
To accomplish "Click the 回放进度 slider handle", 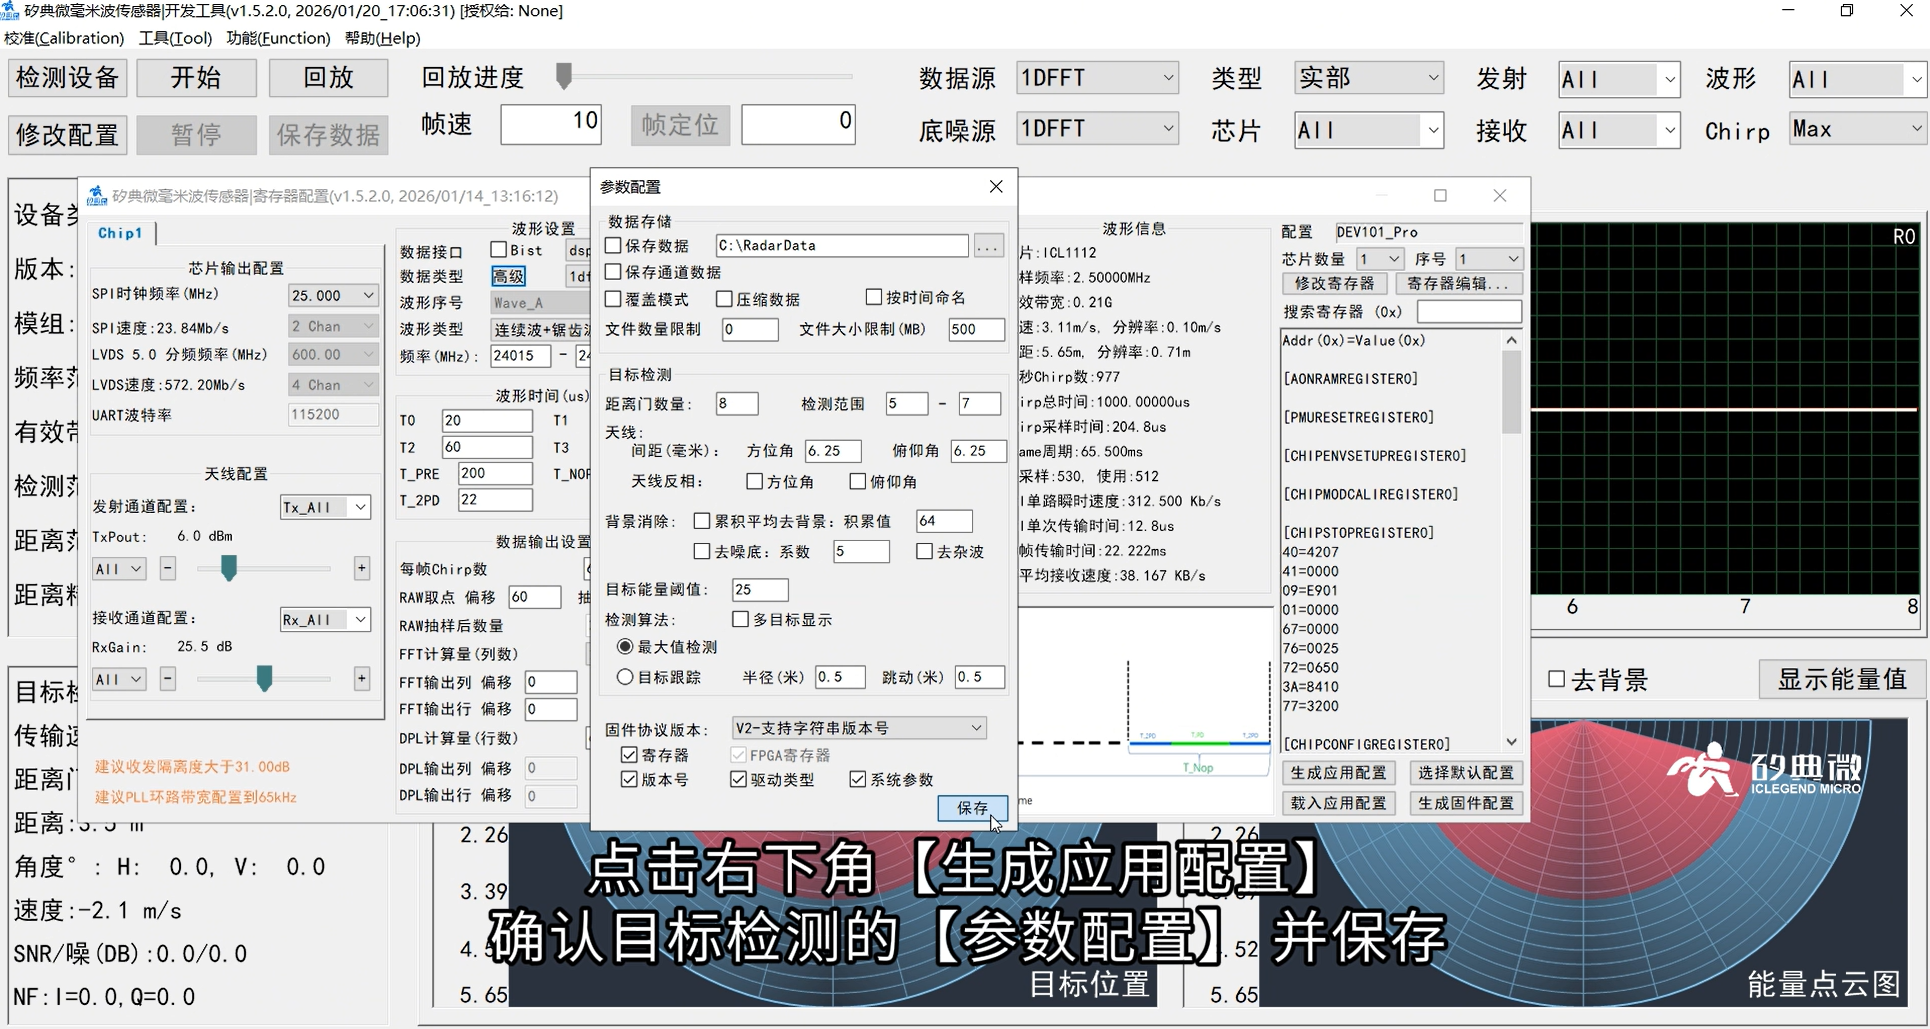I will (564, 77).
